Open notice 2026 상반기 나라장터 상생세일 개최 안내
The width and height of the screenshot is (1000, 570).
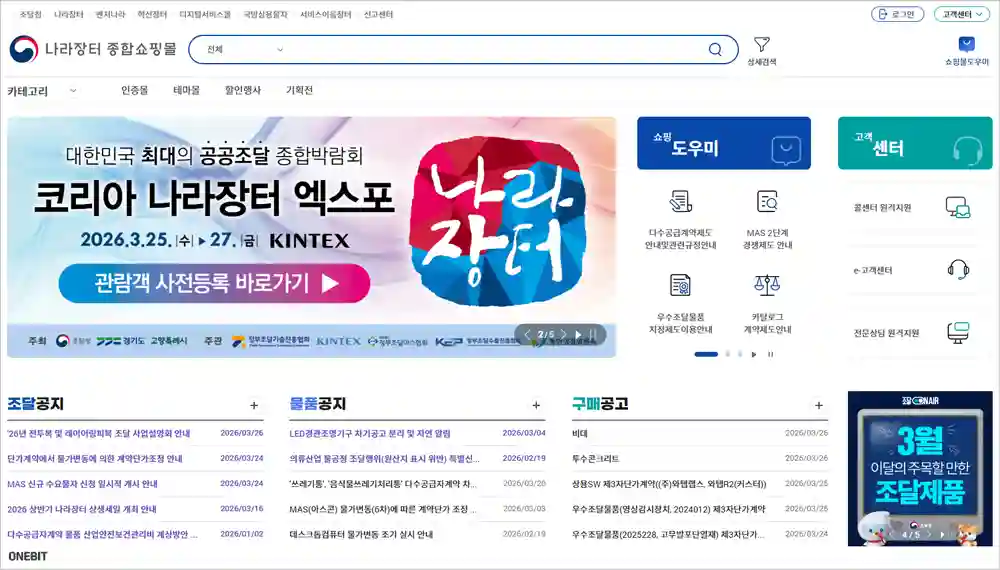tap(82, 509)
